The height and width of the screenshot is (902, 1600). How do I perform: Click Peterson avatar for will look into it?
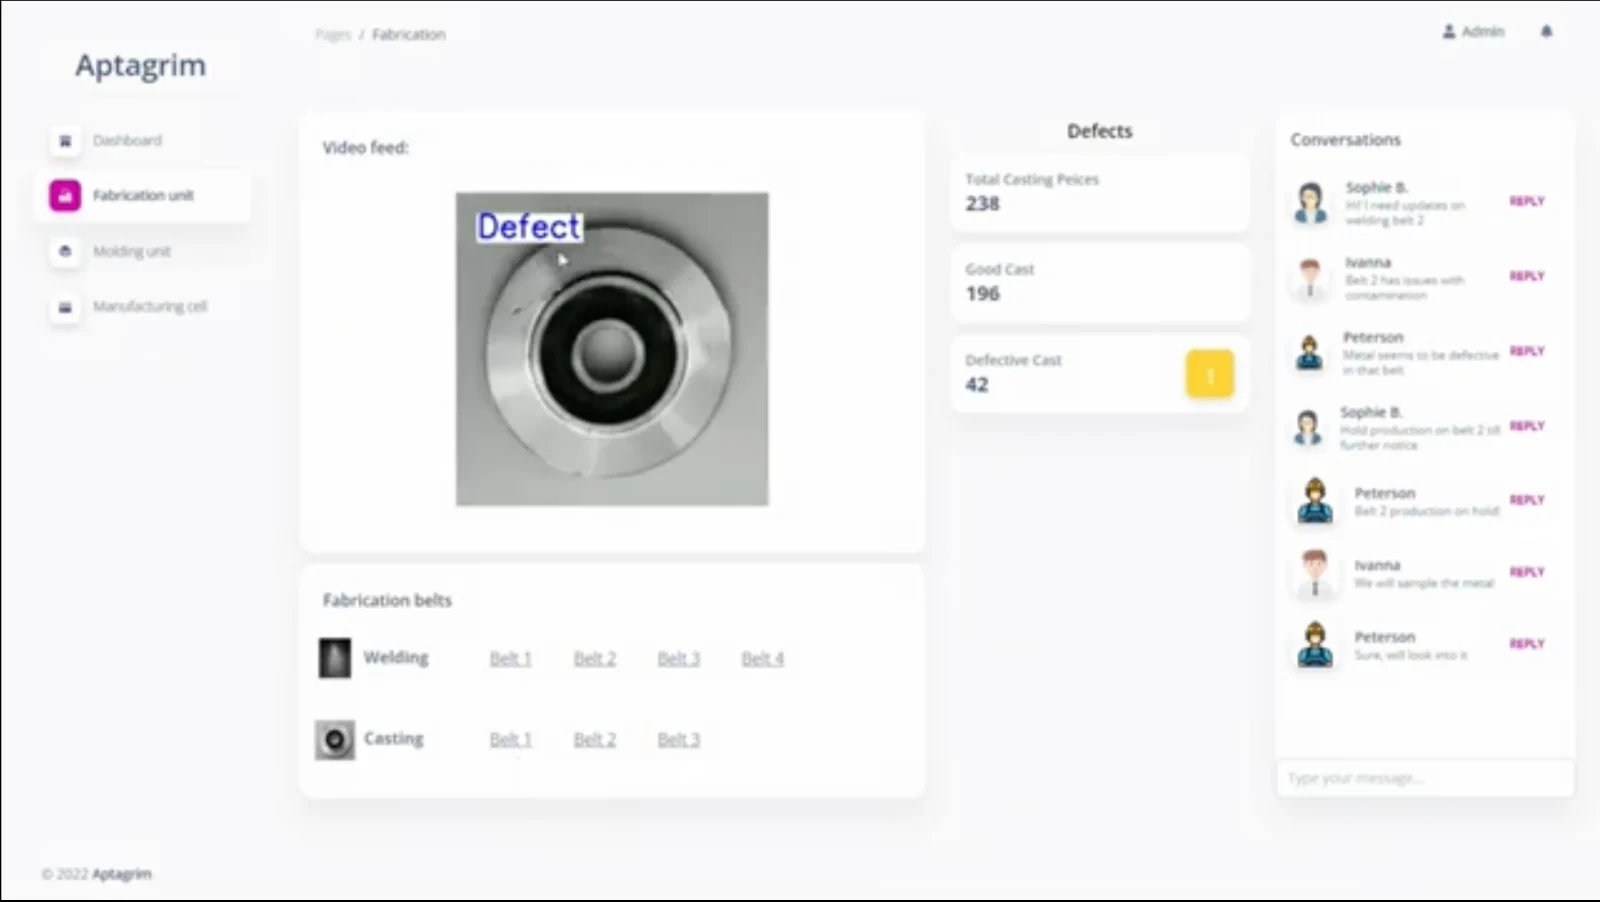tap(1315, 644)
